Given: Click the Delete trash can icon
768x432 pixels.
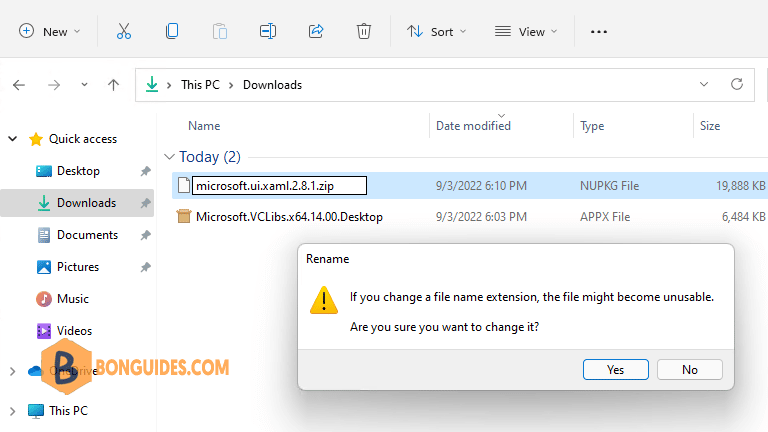Looking at the screenshot, I should click(363, 31).
